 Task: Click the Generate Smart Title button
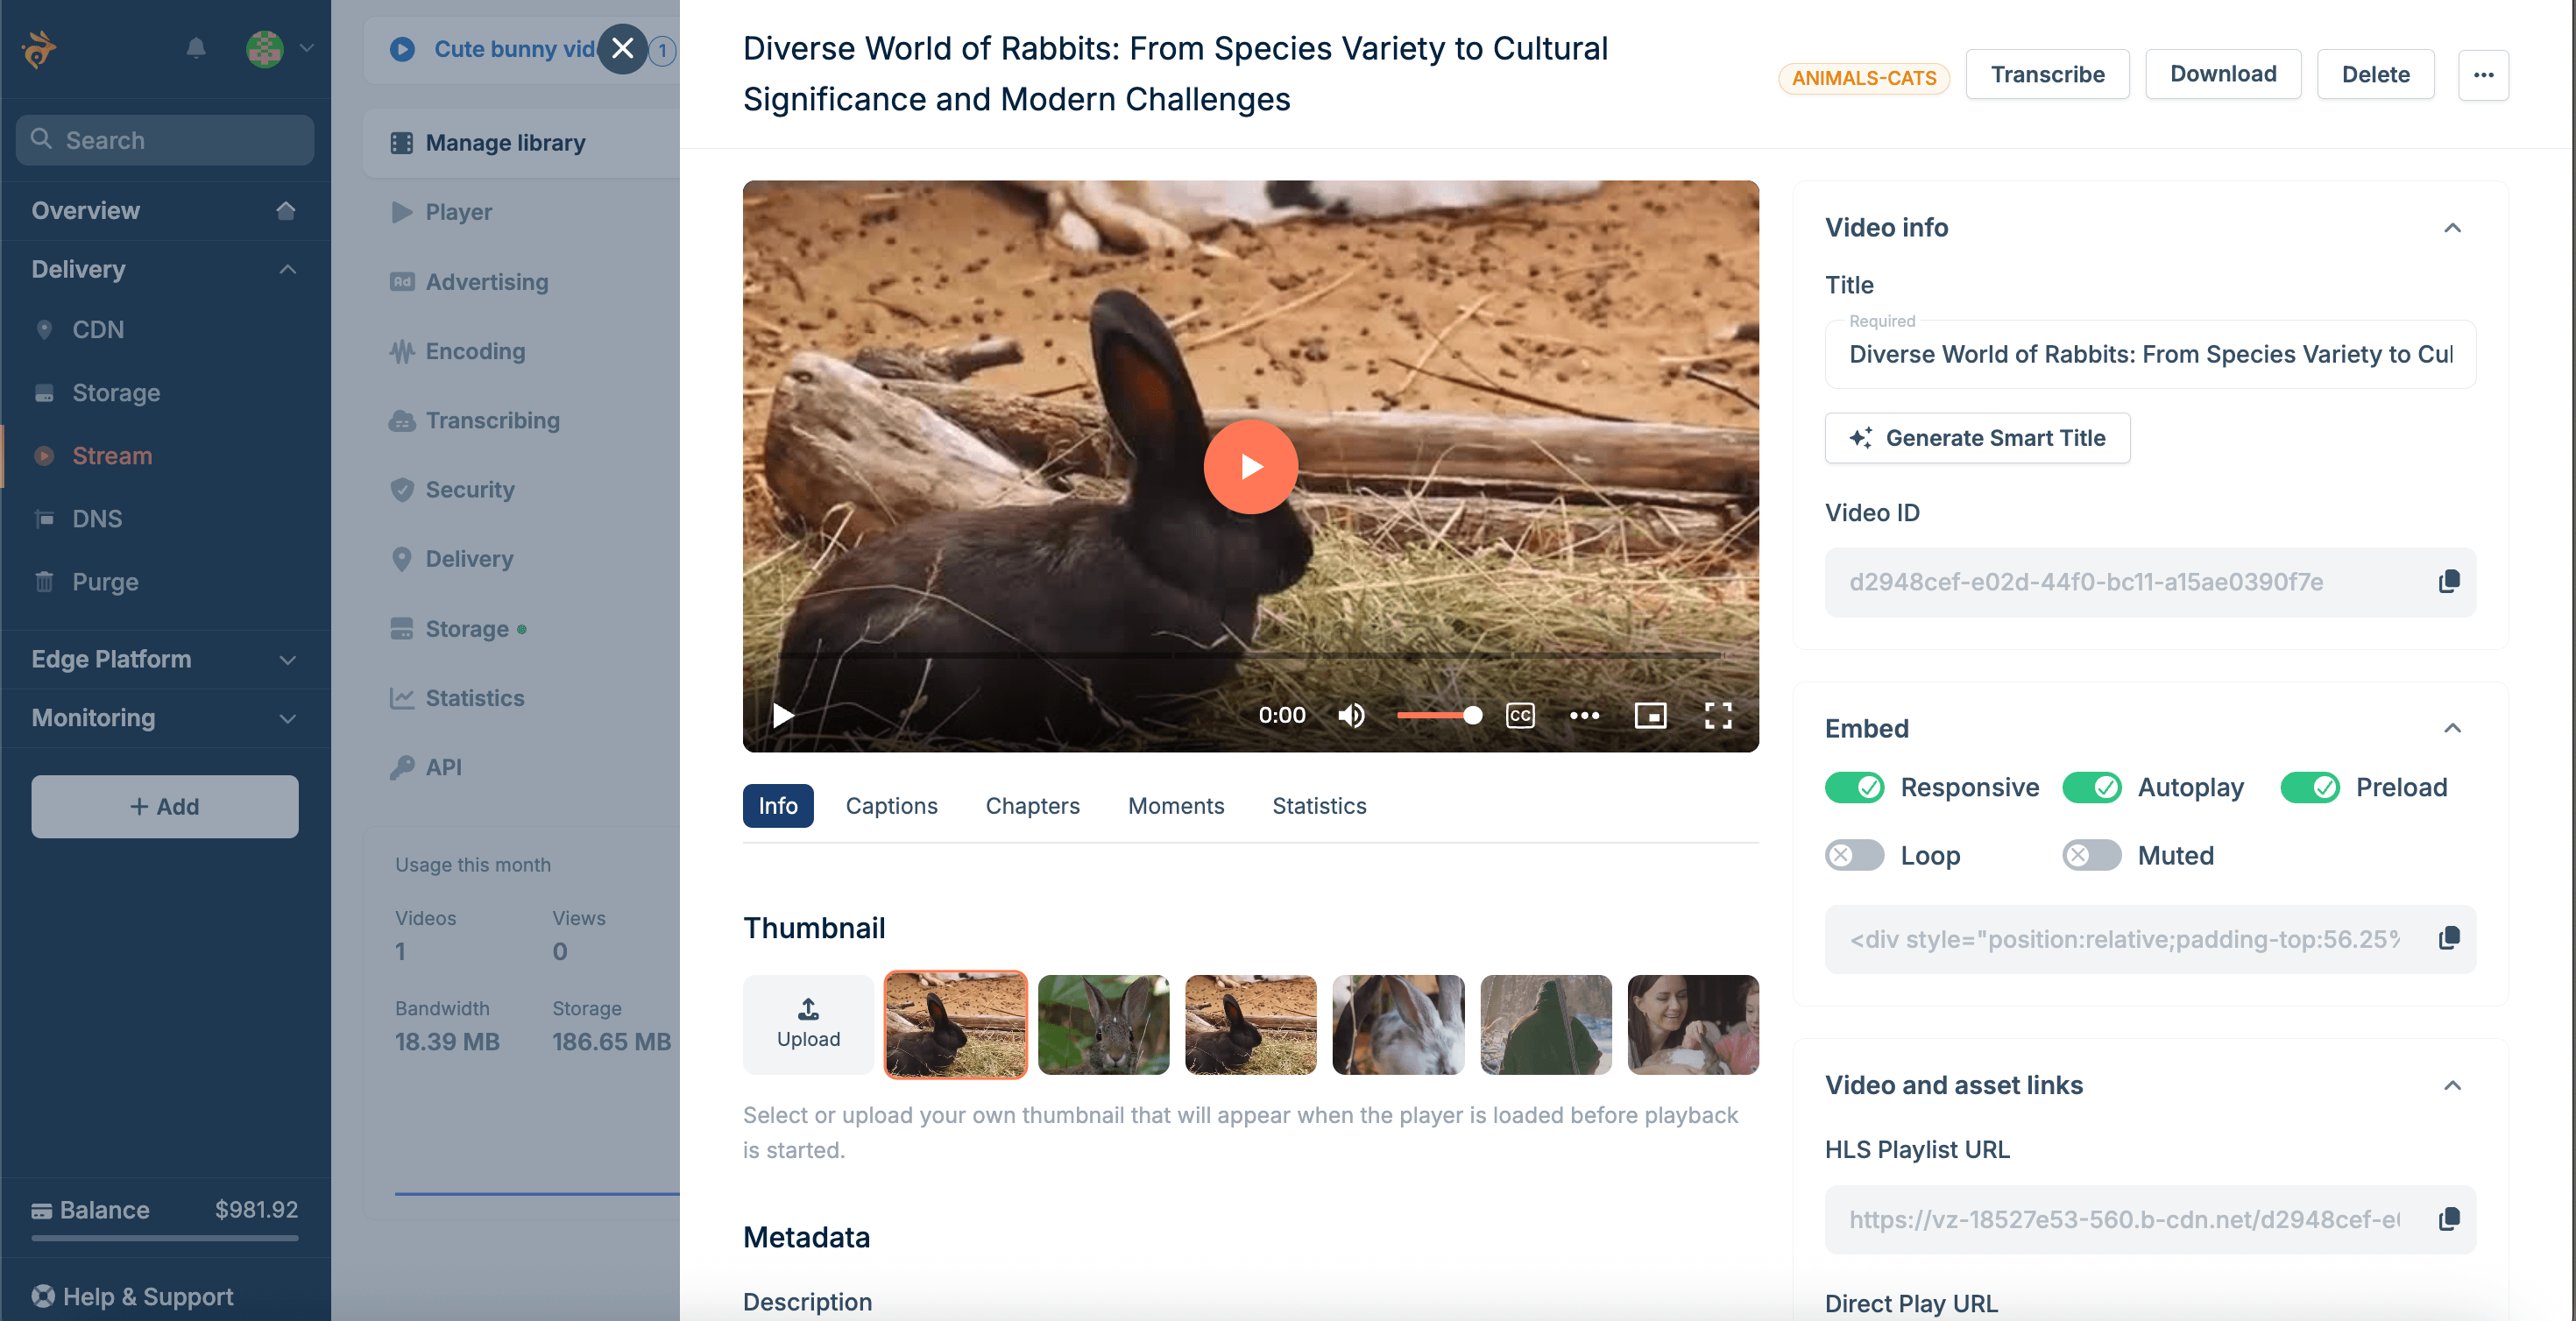click(1977, 438)
